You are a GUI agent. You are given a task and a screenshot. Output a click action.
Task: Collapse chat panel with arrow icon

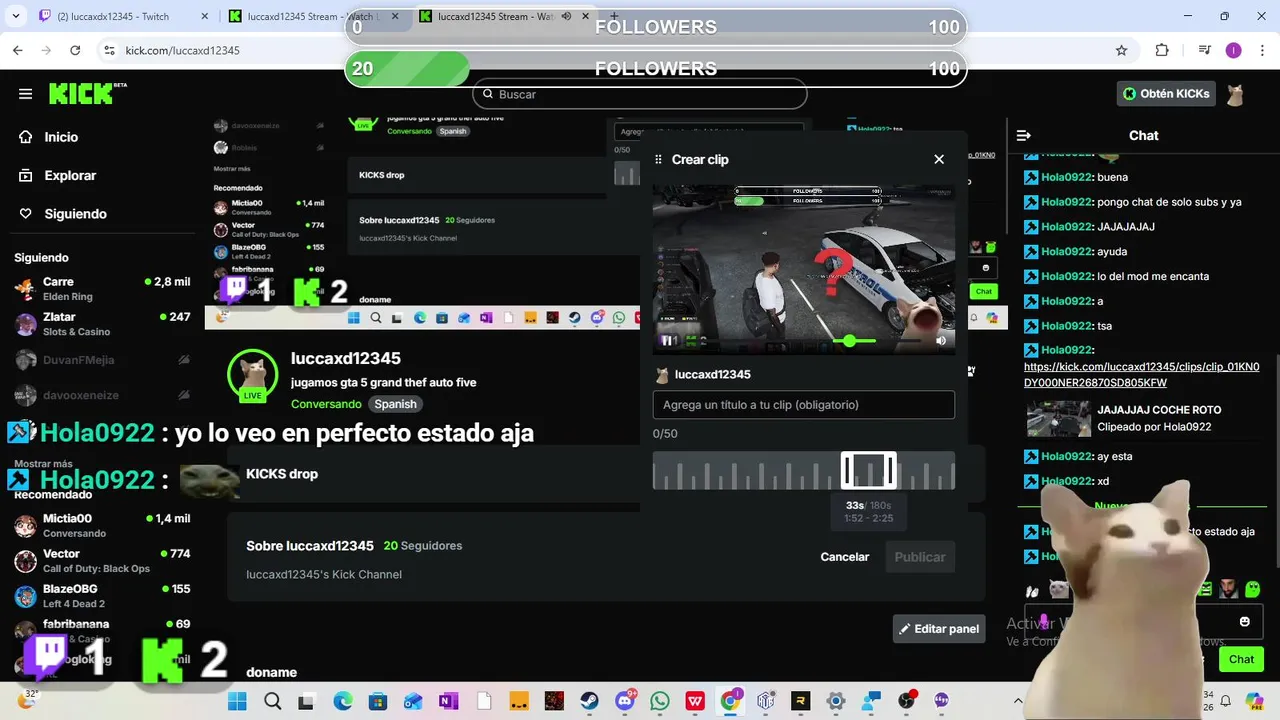(1024, 135)
